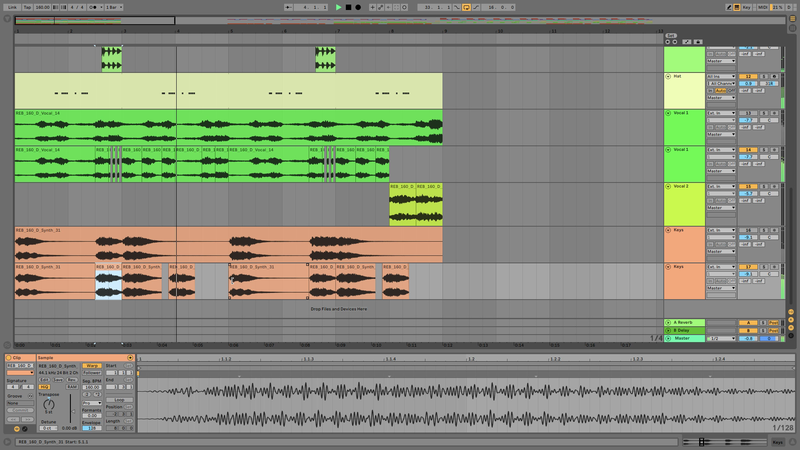This screenshot has width=800, height=450.
Task: Open the warp mode dropdown below Seg. BPM
Action: pyautogui.click(x=92, y=403)
